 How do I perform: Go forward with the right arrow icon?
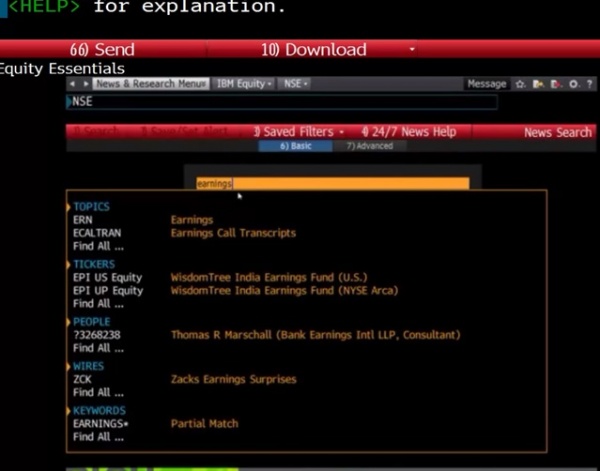pos(86,84)
